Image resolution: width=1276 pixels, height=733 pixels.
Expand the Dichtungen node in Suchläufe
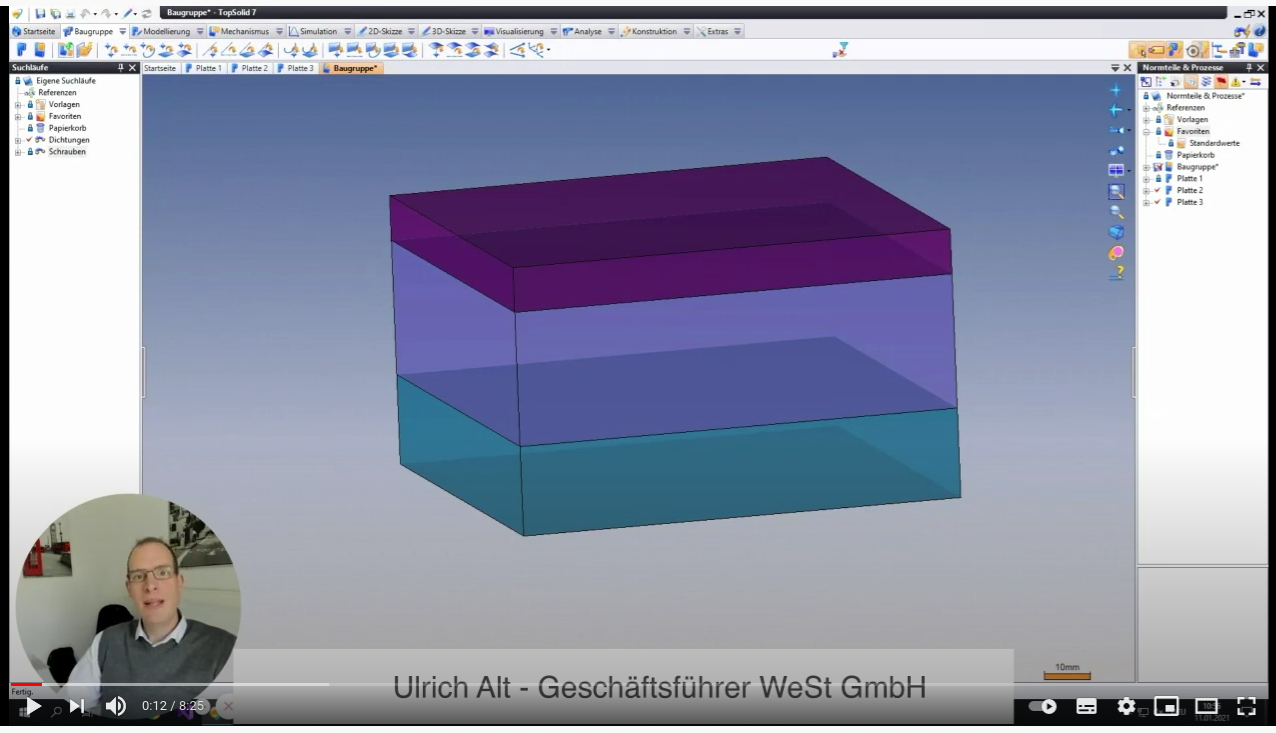point(17,140)
